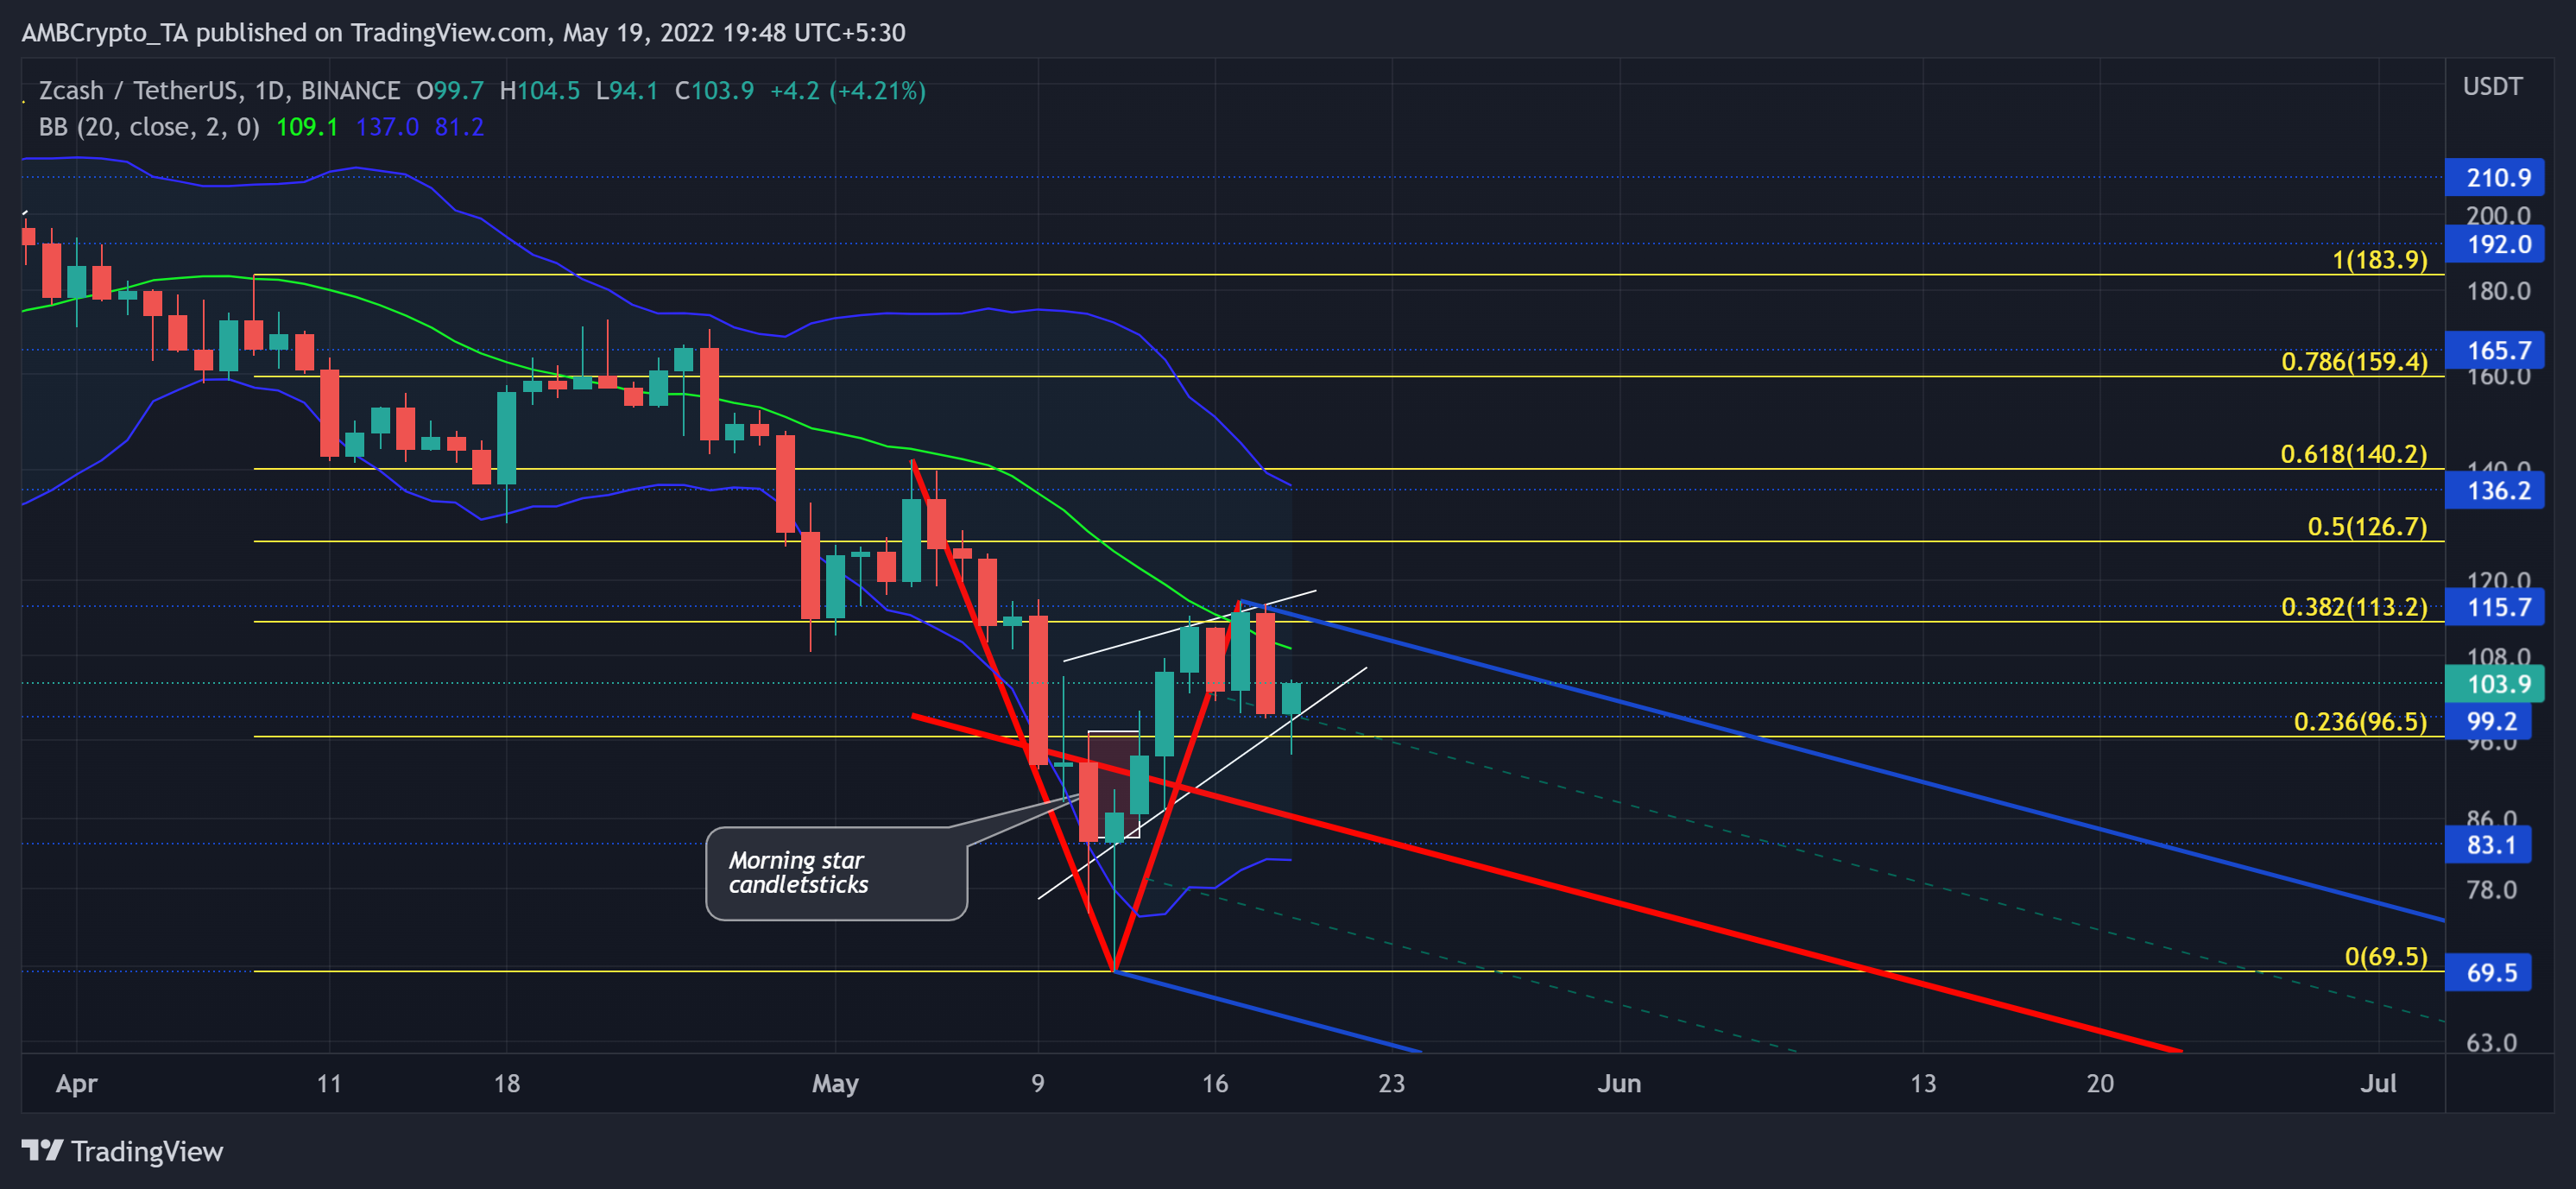Click the 137.0 upper band value
The image size is (2576, 1189).
(x=387, y=127)
